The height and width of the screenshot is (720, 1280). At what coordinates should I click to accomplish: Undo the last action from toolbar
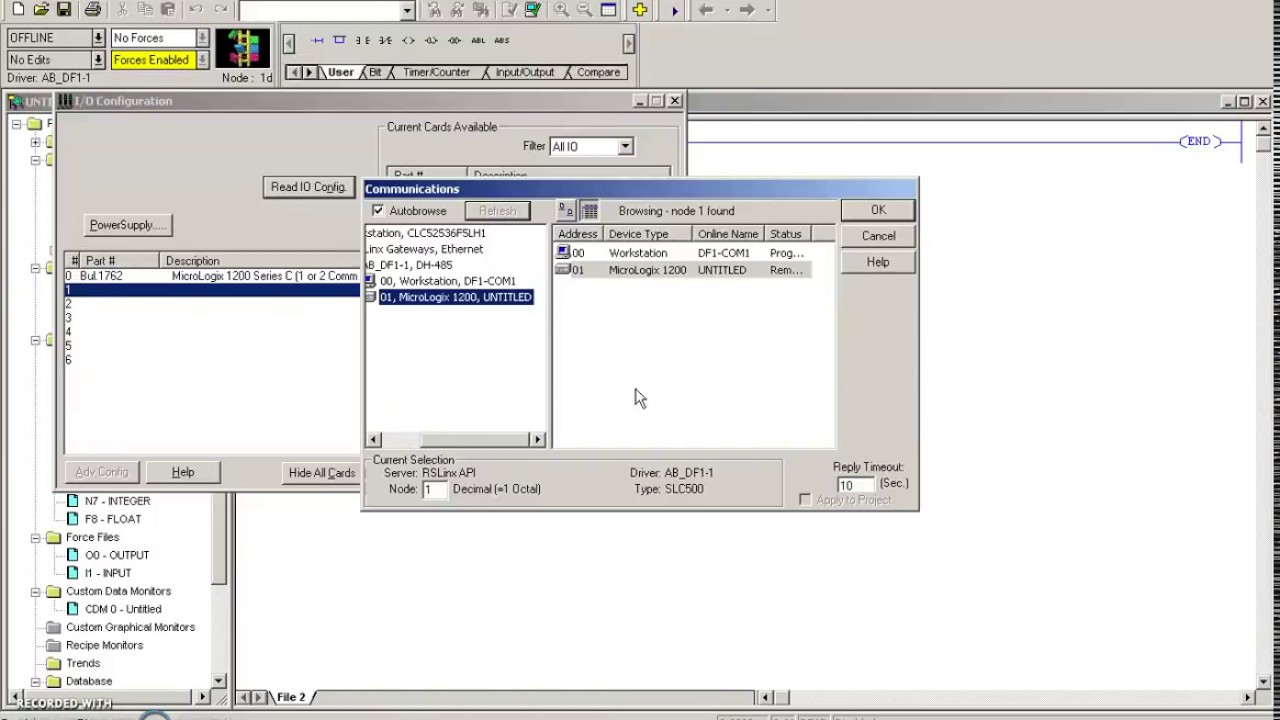click(x=196, y=10)
